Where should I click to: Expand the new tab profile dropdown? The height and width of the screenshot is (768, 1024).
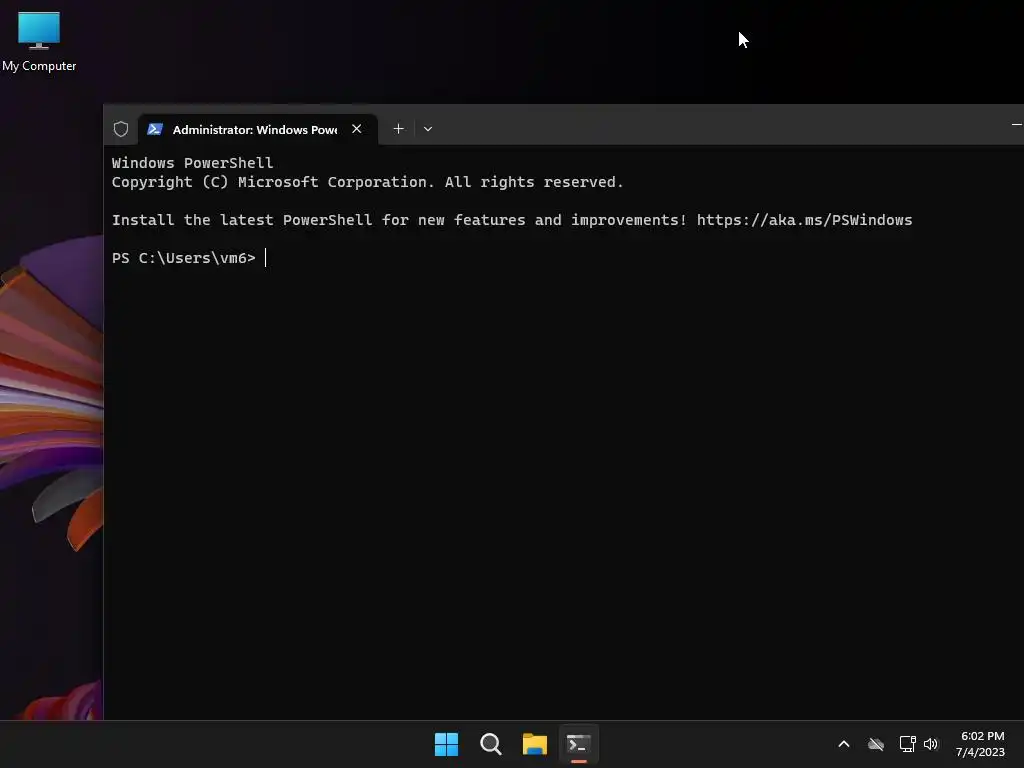[x=428, y=129]
